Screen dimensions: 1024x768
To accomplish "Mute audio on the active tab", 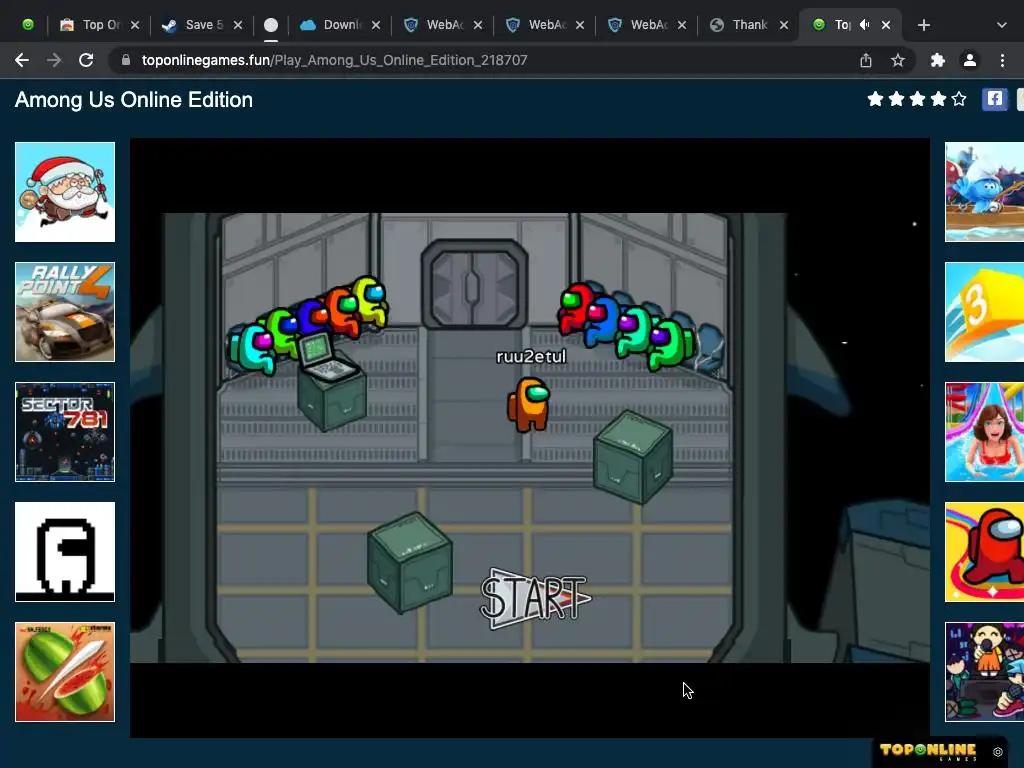I will pos(865,25).
